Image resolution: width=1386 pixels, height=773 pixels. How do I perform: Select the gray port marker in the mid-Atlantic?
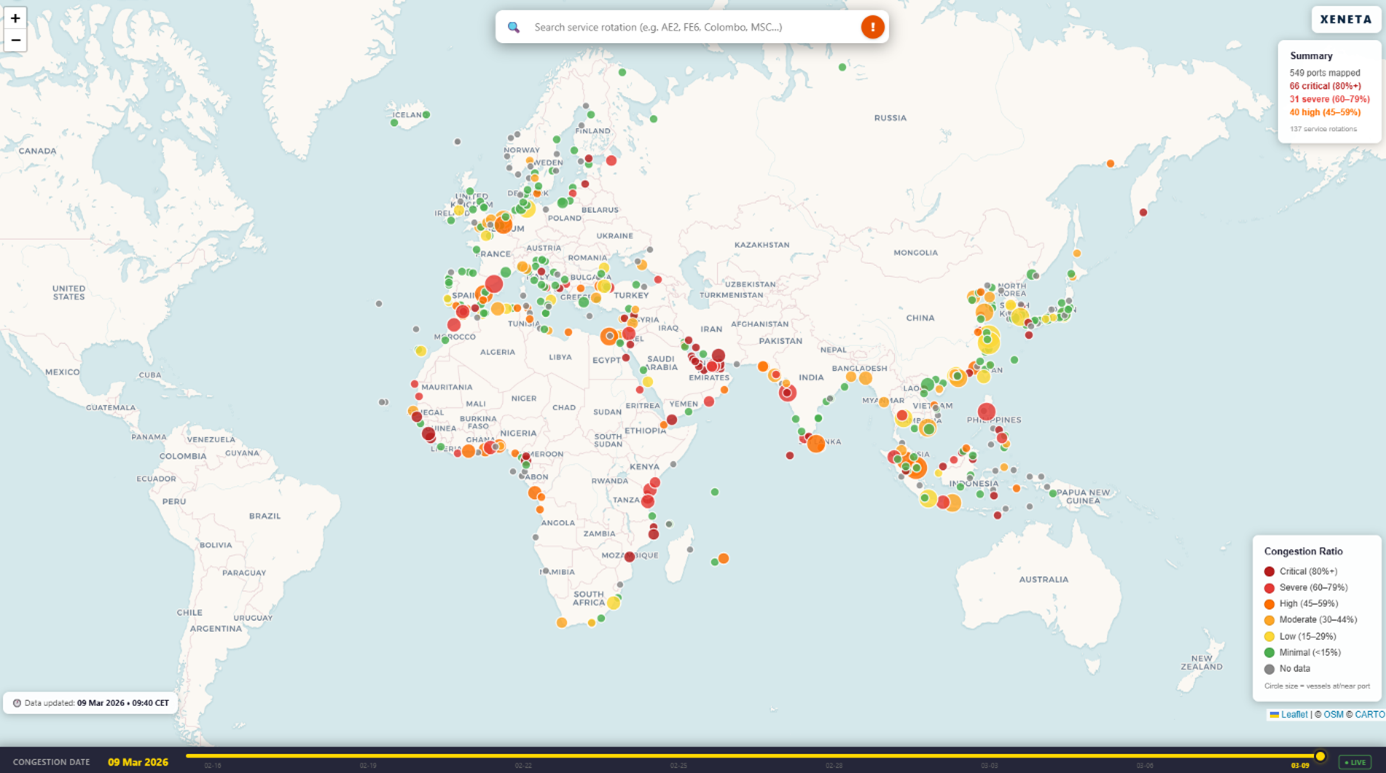379,304
